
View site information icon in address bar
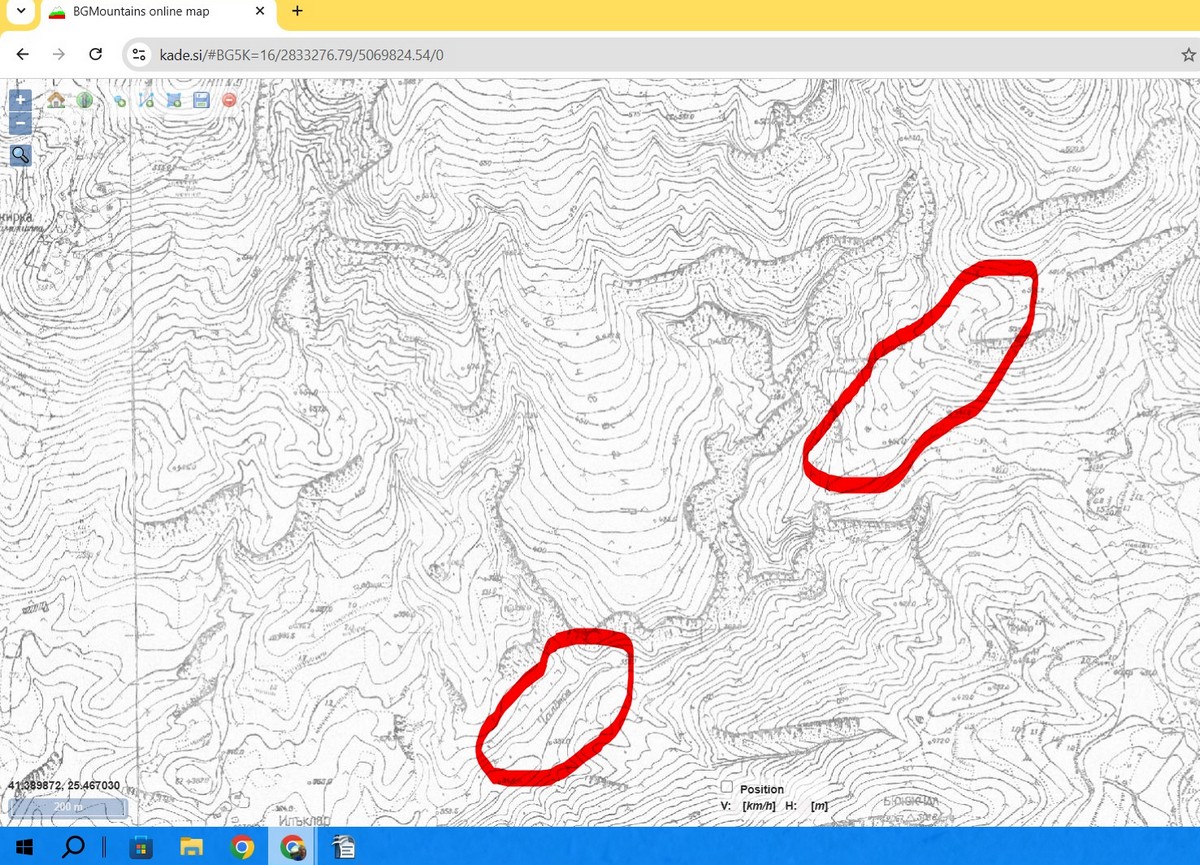(140, 55)
